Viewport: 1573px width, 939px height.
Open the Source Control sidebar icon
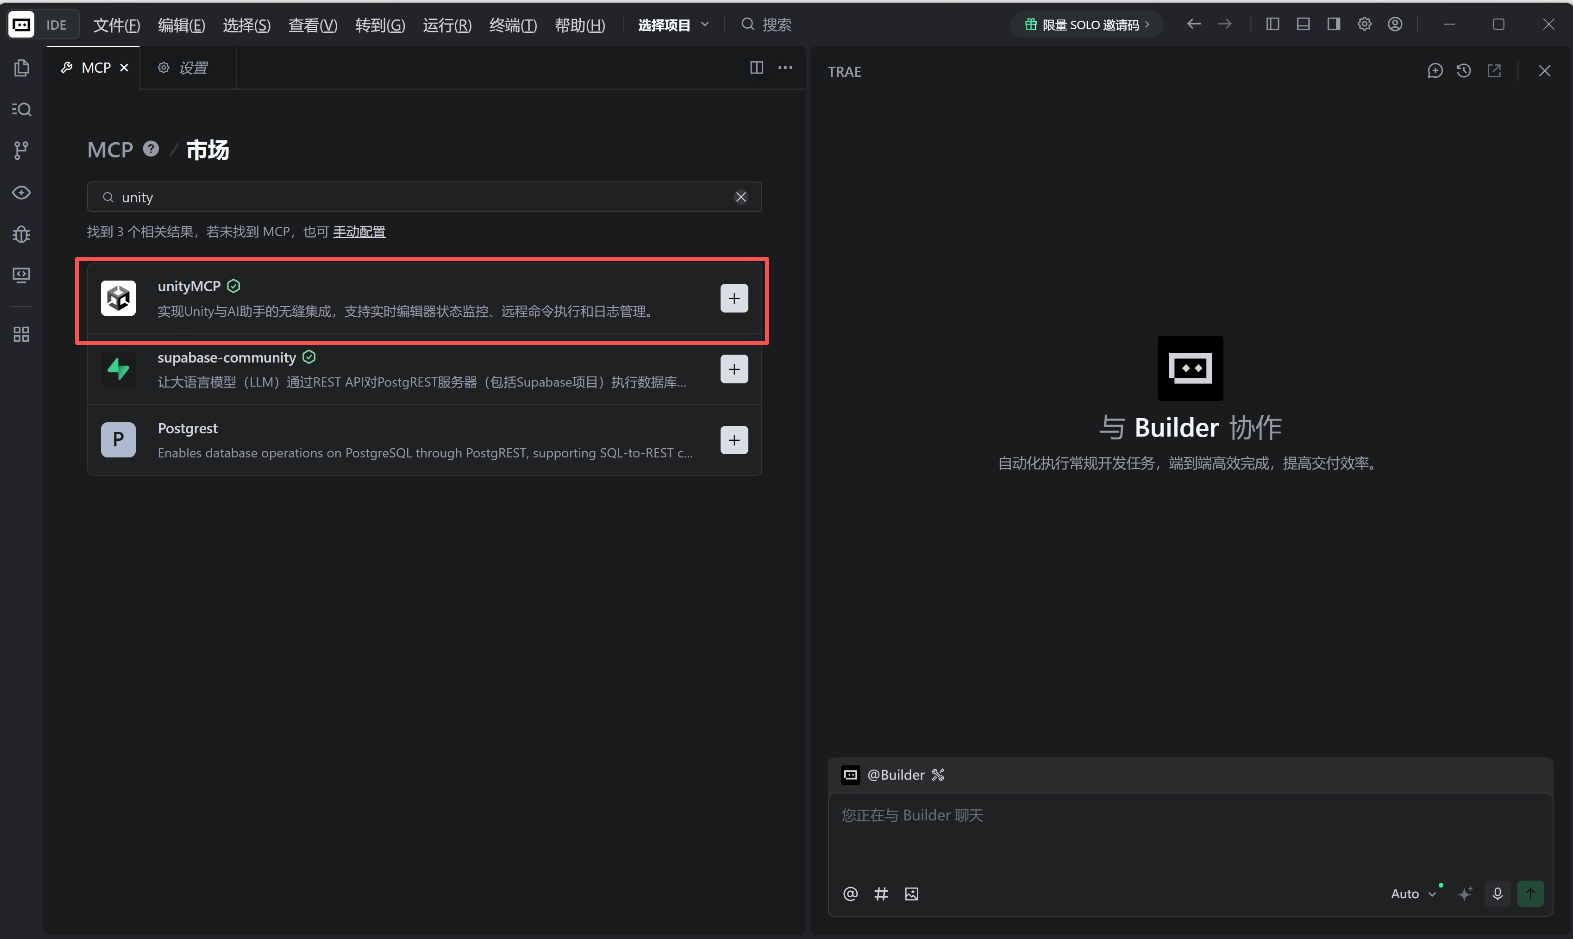pos(21,150)
